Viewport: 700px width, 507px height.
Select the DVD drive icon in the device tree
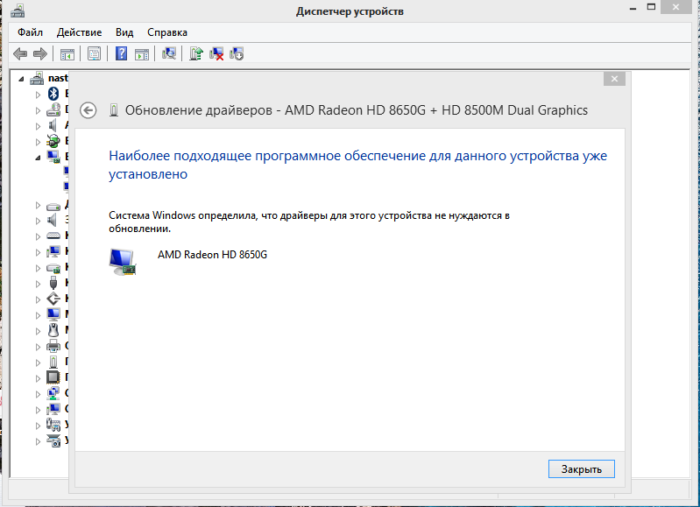[x=53, y=109]
